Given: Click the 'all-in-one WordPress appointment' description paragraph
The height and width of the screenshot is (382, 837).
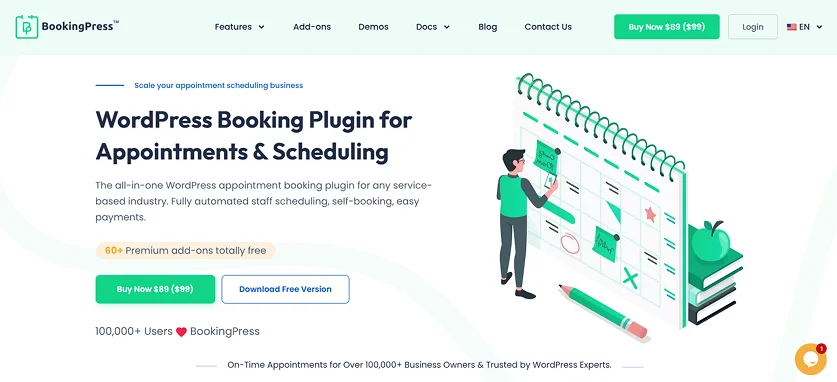Looking at the screenshot, I should (x=263, y=202).
